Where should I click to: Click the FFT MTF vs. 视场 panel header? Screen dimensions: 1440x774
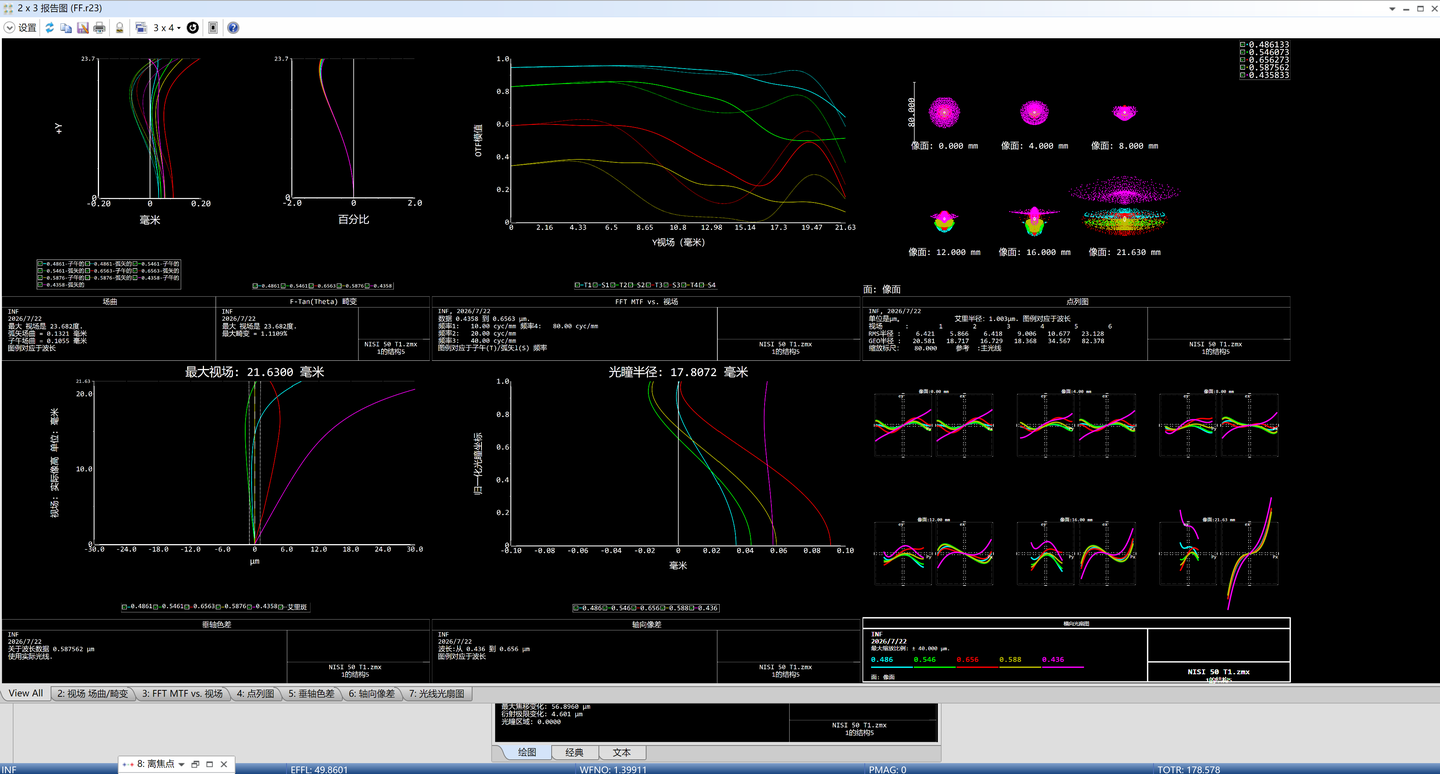(646, 301)
